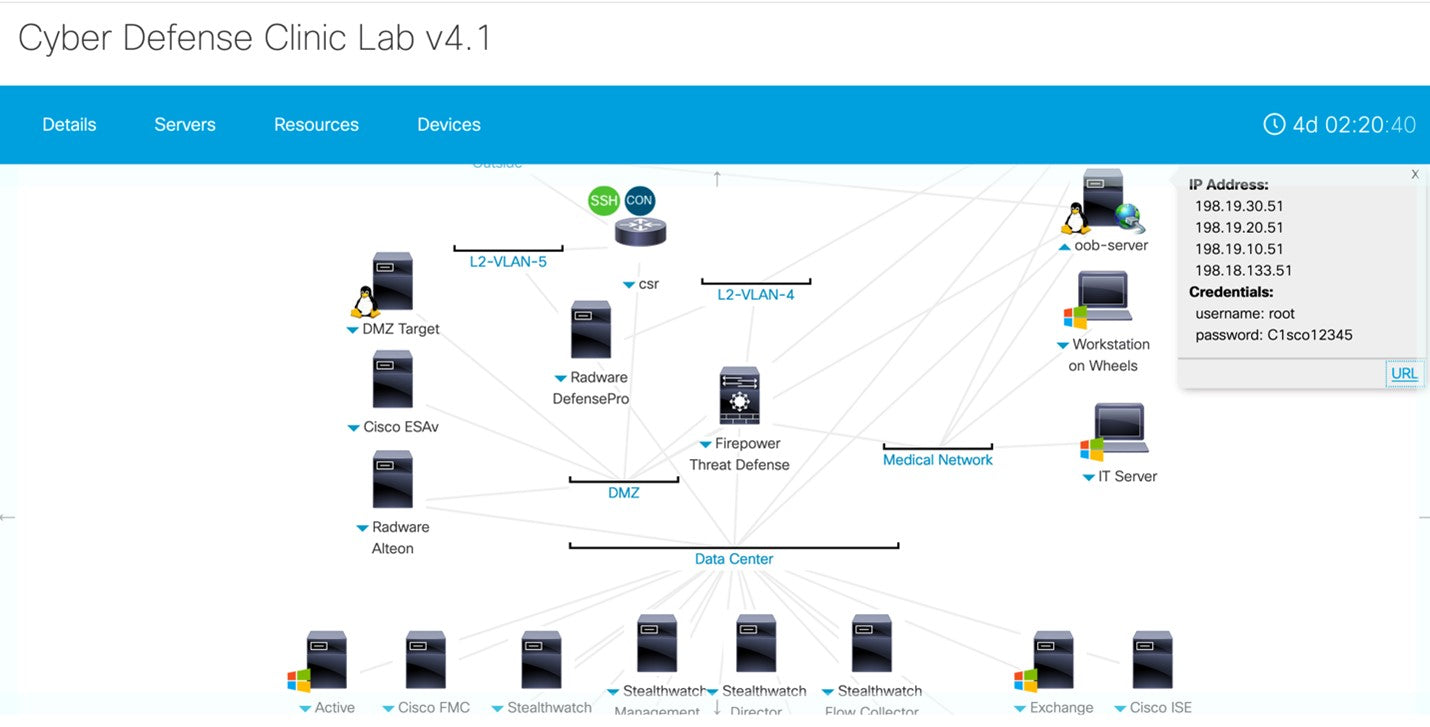Click the CON console badge above csr
This screenshot has height=727, width=1430.
tap(639, 200)
